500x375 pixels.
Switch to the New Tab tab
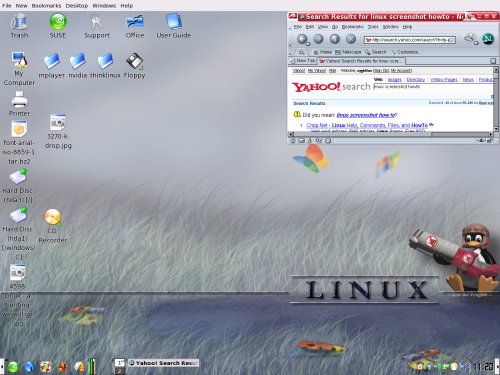(303, 61)
